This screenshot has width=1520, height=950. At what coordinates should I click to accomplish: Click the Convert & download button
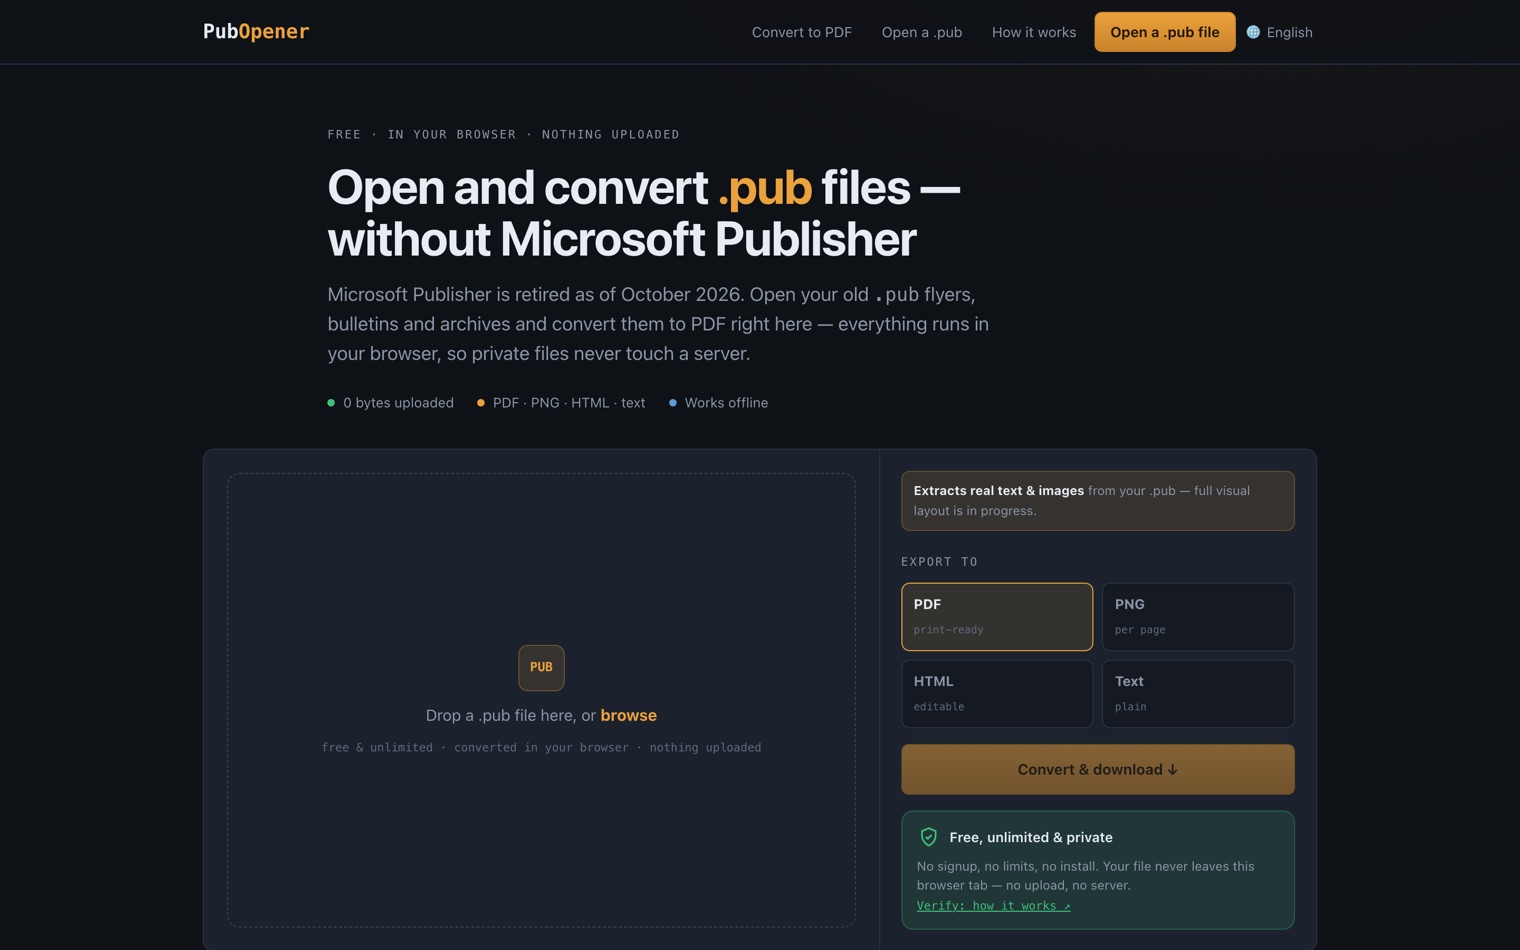point(1098,769)
